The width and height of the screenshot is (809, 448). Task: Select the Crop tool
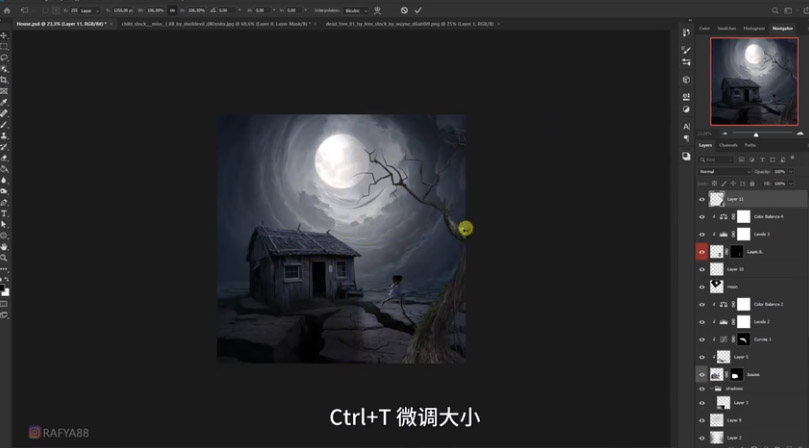[x=4, y=80]
